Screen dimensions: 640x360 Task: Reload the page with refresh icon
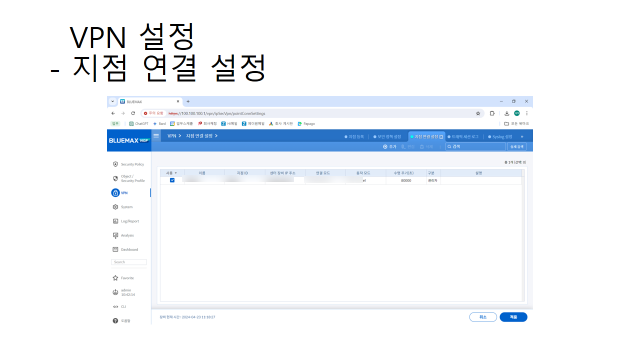pos(133,113)
